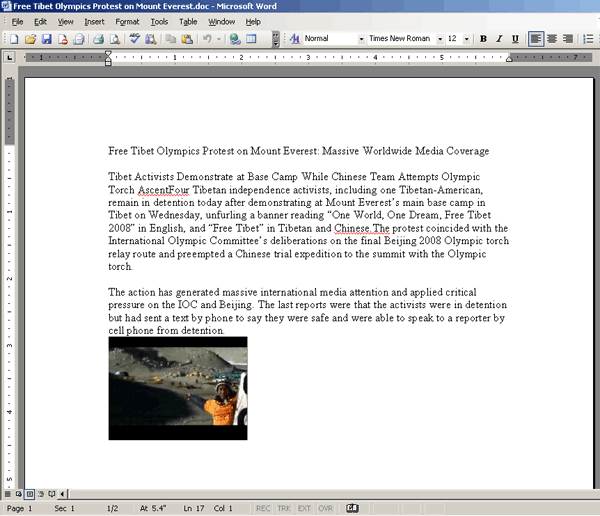Expand the font size 12 dropdown

[467, 39]
